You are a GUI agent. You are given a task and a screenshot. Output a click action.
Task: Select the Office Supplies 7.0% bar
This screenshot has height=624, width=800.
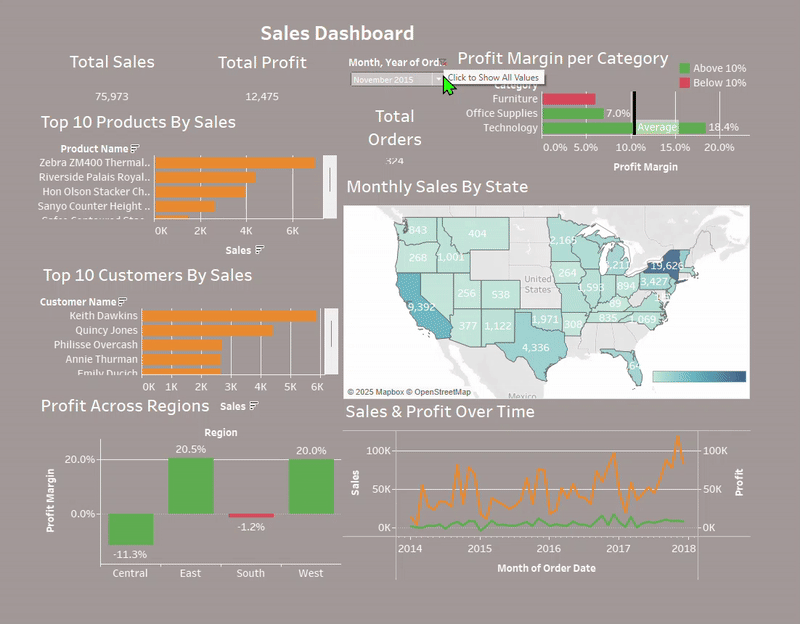click(x=573, y=113)
